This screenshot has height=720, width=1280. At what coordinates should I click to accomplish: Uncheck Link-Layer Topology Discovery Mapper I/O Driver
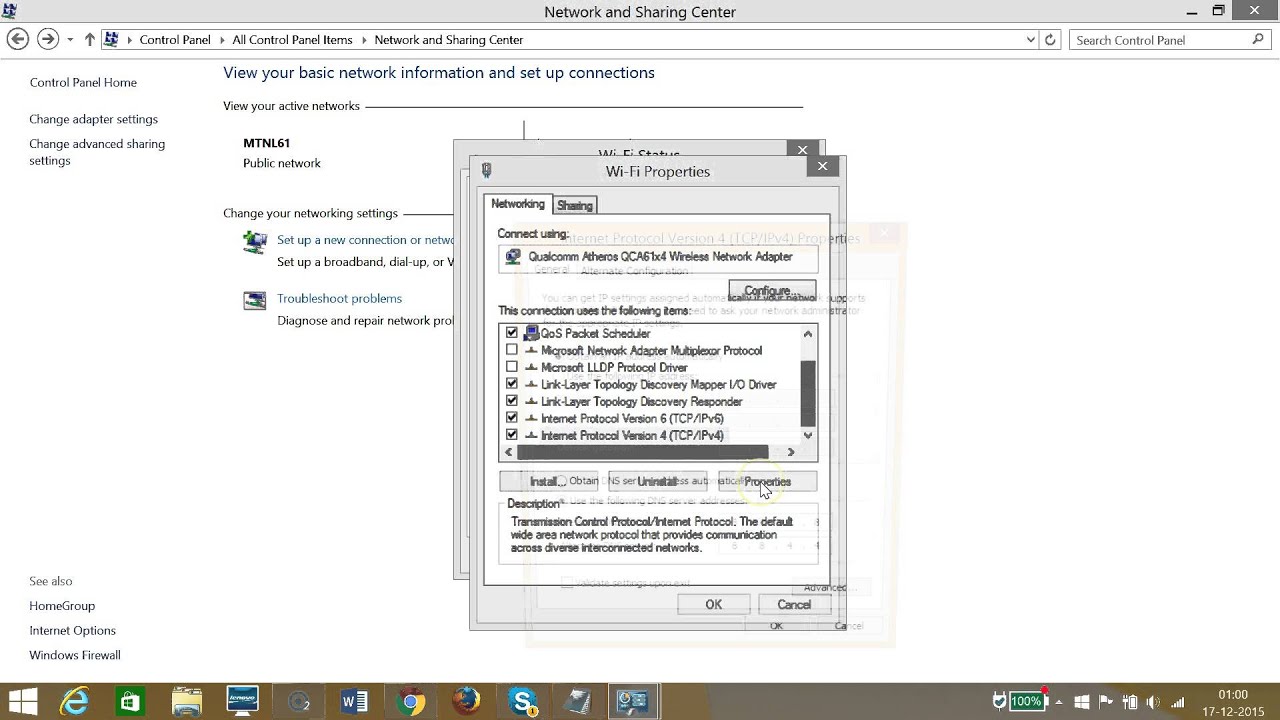pyautogui.click(x=512, y=384)
